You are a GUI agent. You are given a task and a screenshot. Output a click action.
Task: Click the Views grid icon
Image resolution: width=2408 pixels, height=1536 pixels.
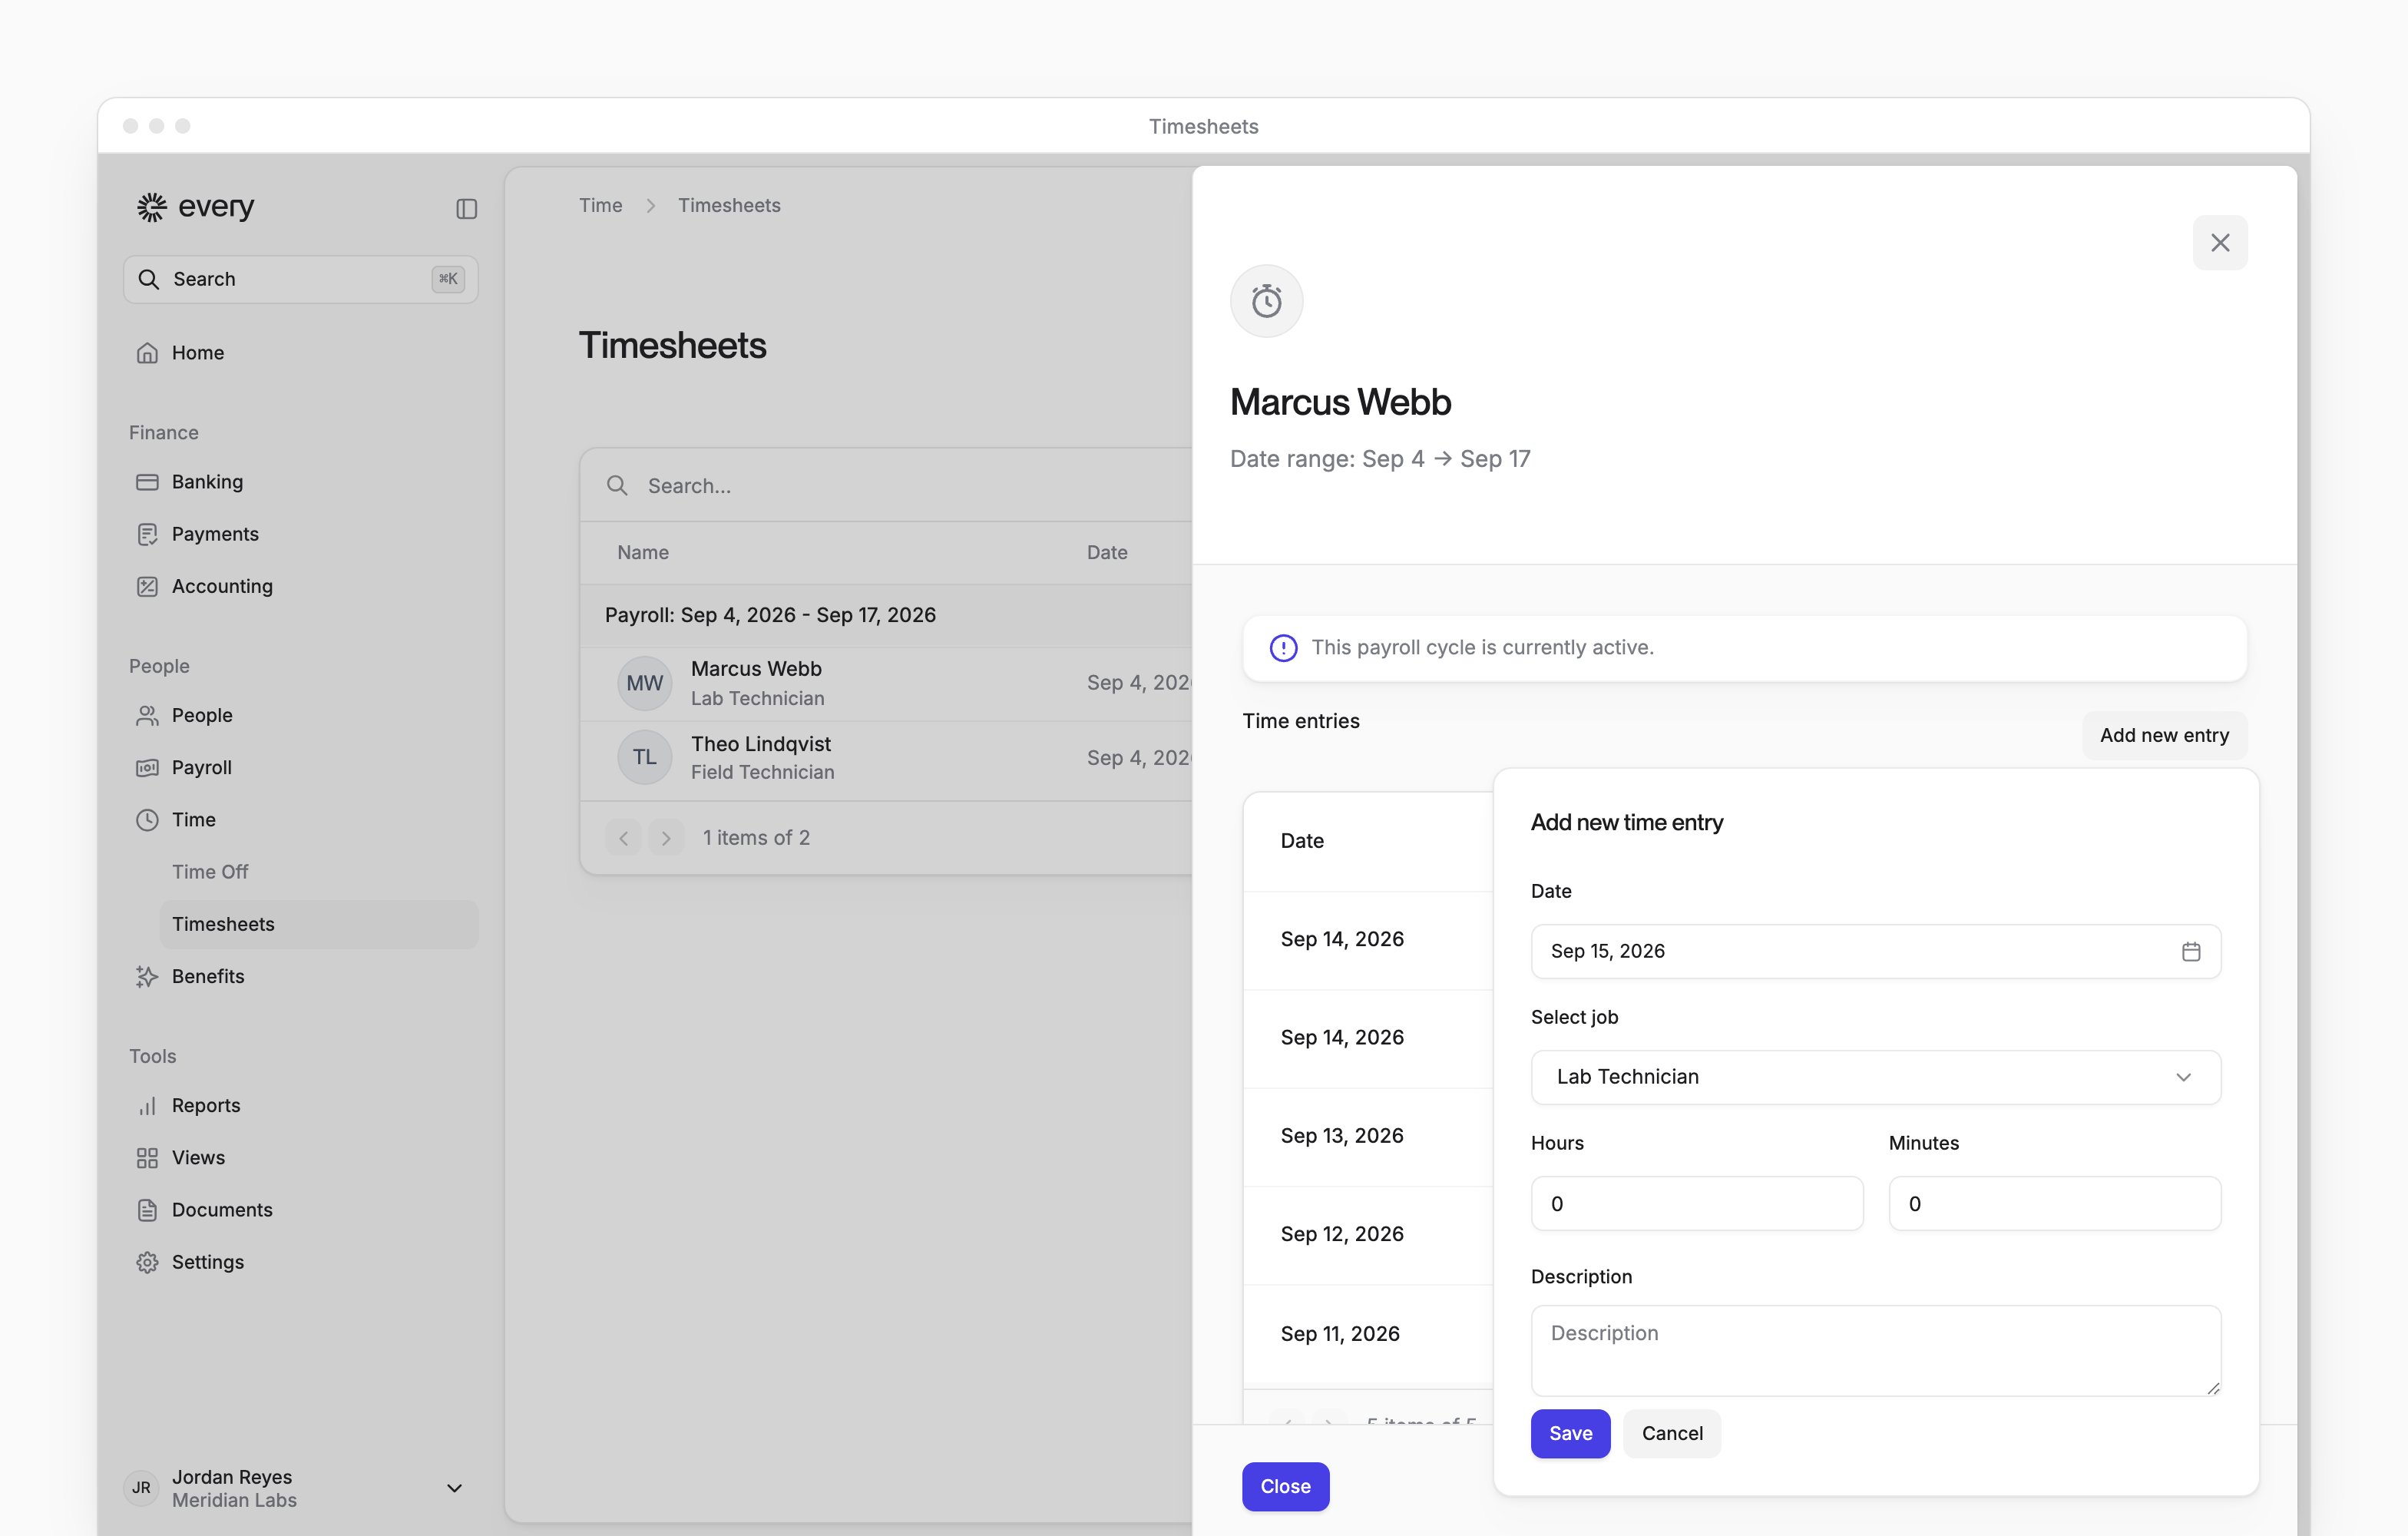(x=147, y=1157)
